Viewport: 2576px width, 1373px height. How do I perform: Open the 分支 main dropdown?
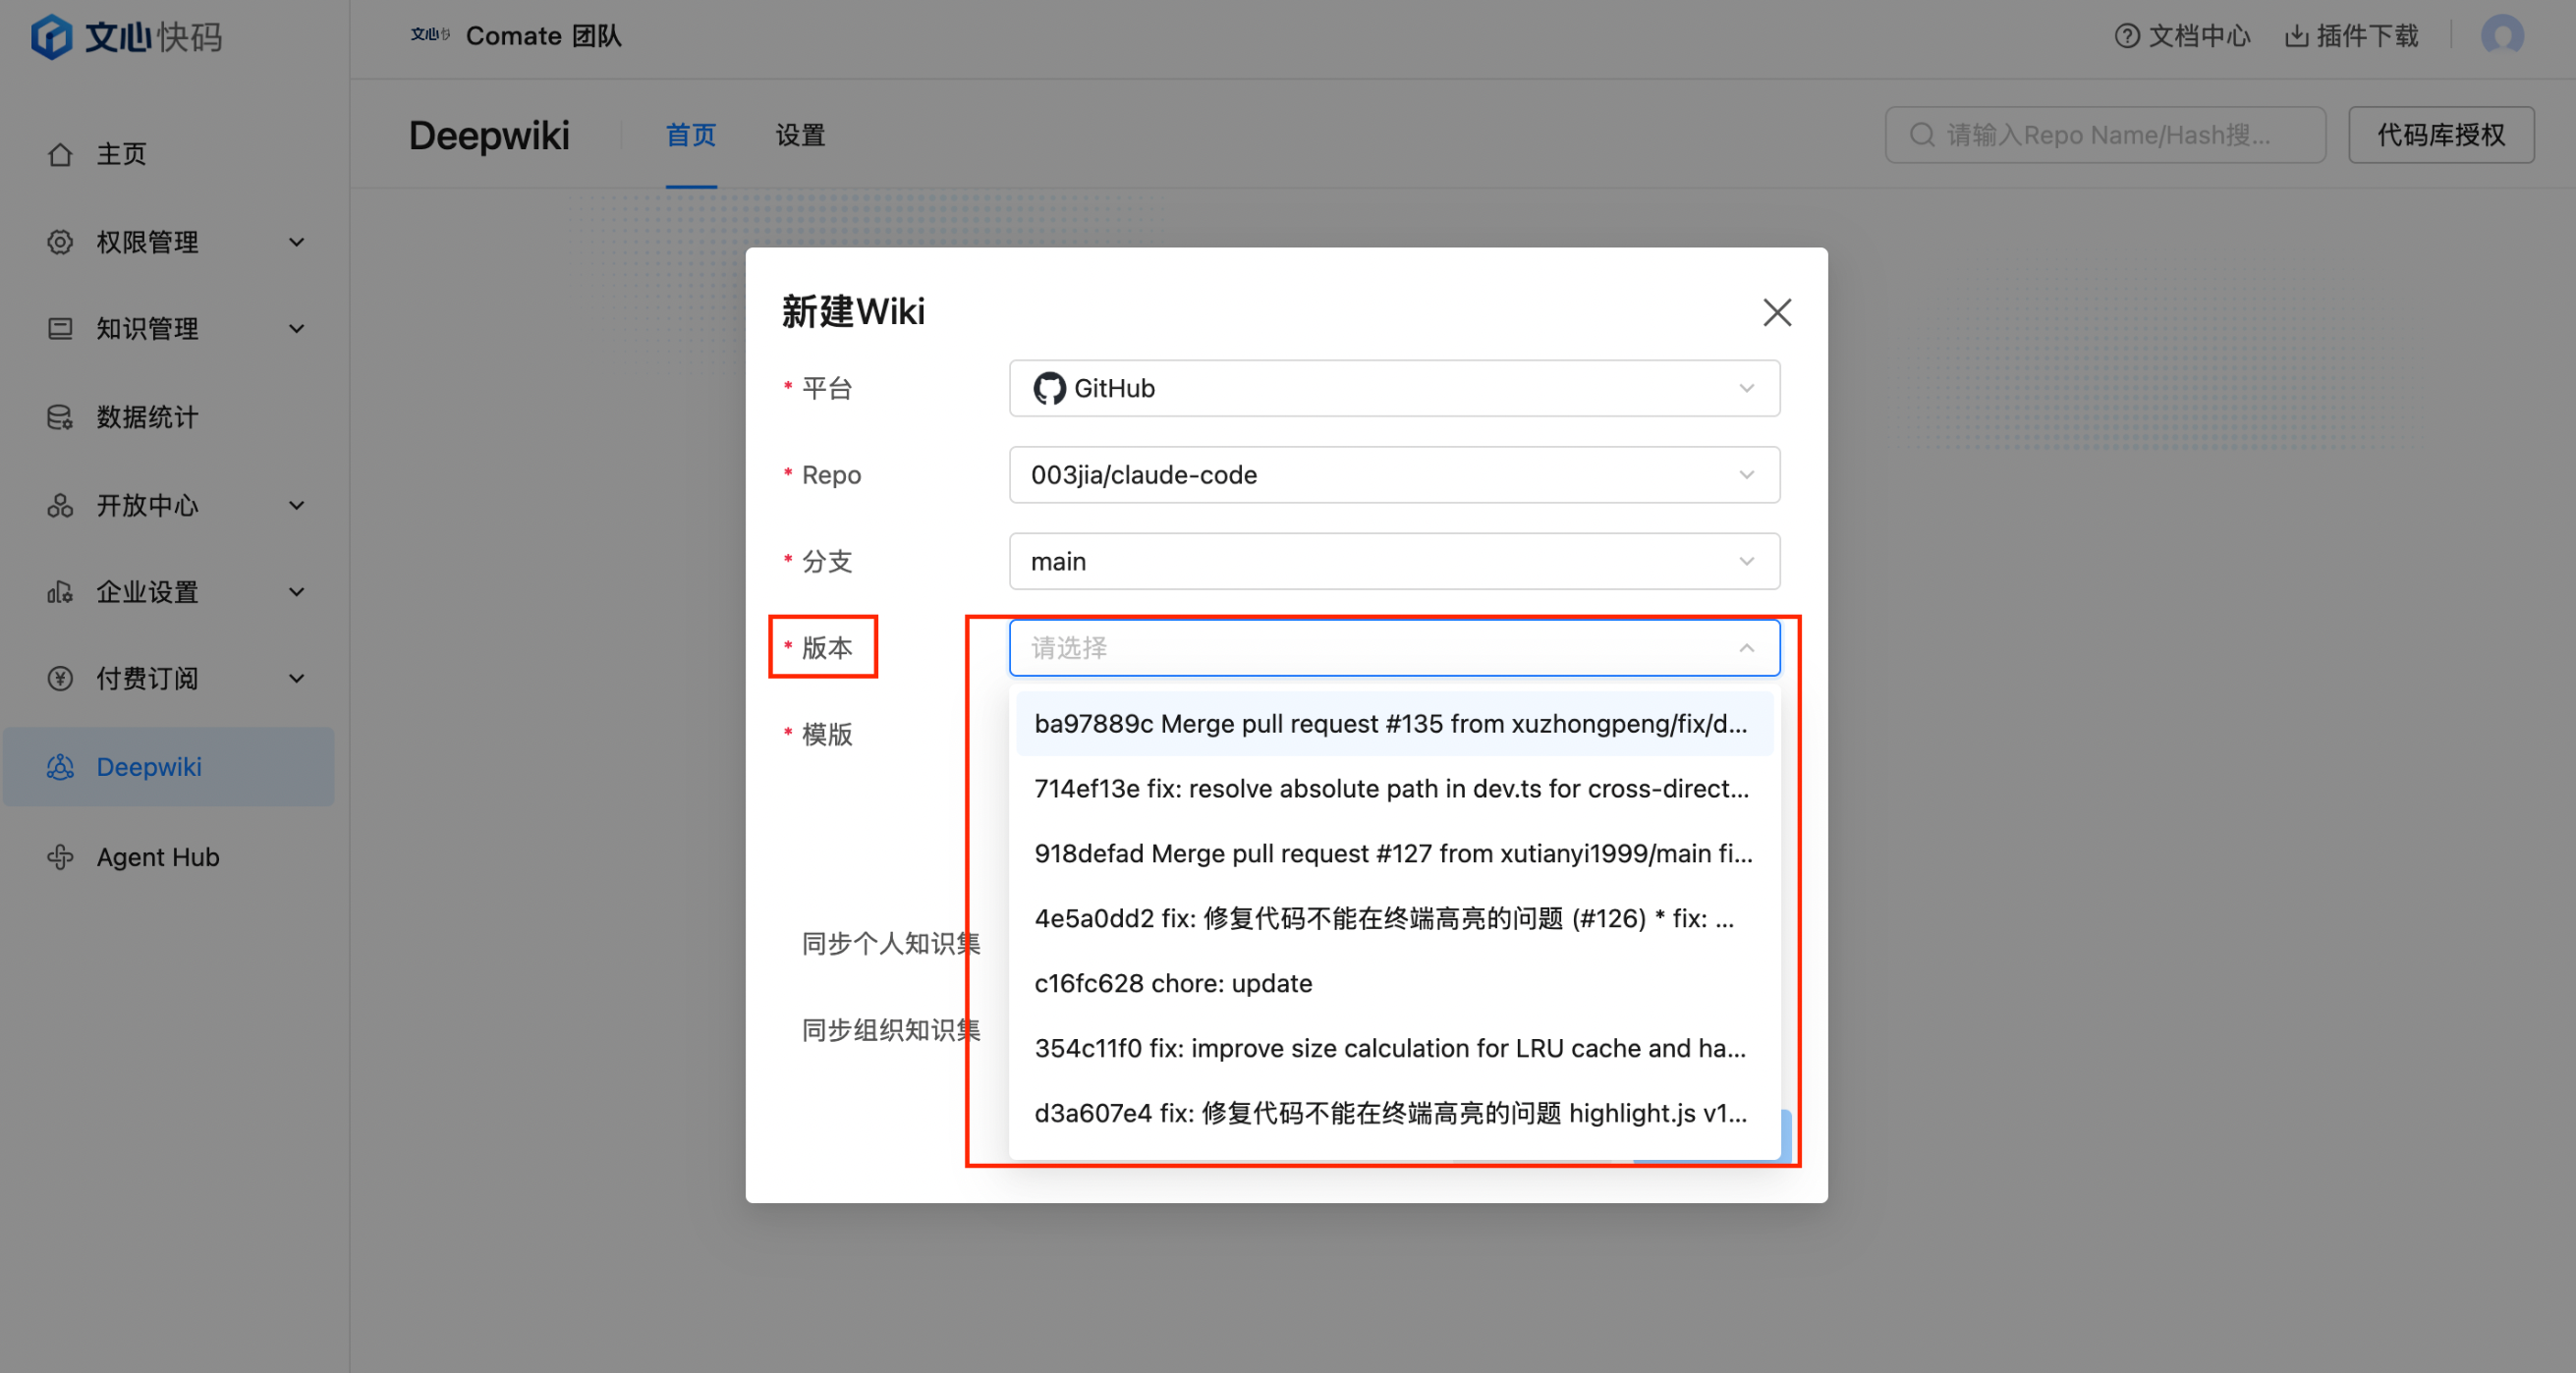click(1394, 561)
